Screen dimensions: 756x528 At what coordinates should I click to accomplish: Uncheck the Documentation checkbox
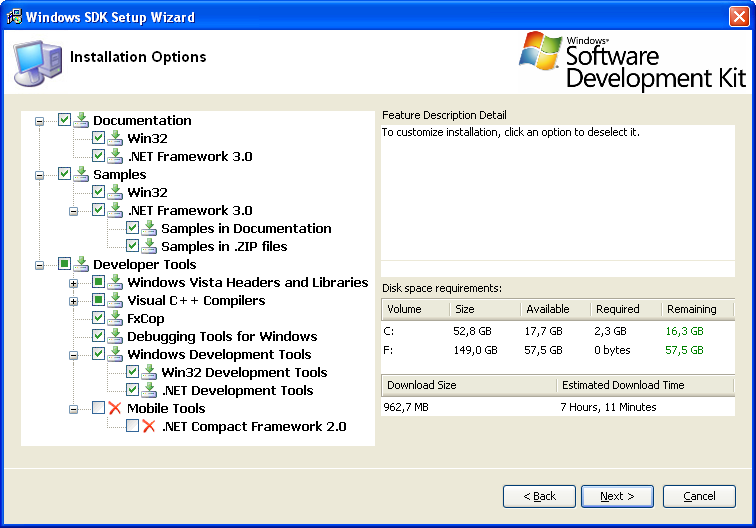(x=64, y=119)
